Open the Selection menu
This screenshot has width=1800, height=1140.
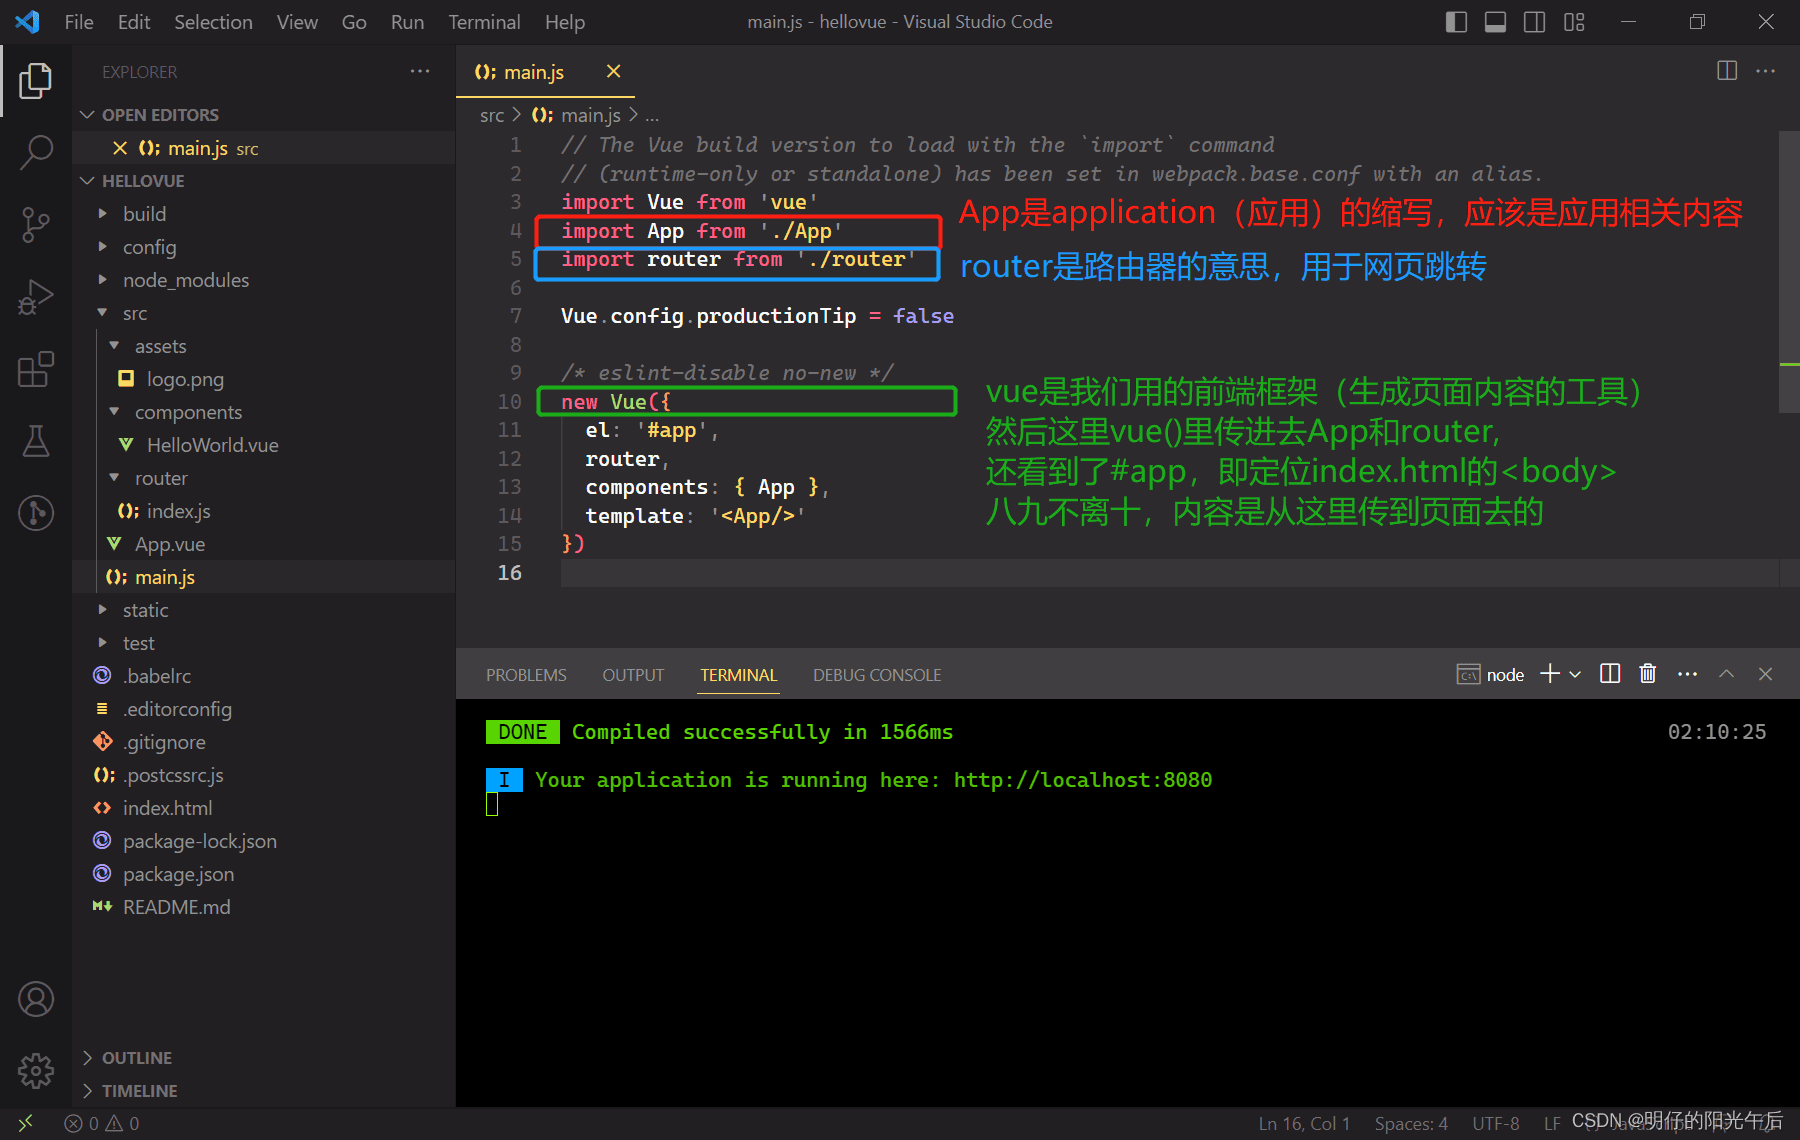point(213,22)
